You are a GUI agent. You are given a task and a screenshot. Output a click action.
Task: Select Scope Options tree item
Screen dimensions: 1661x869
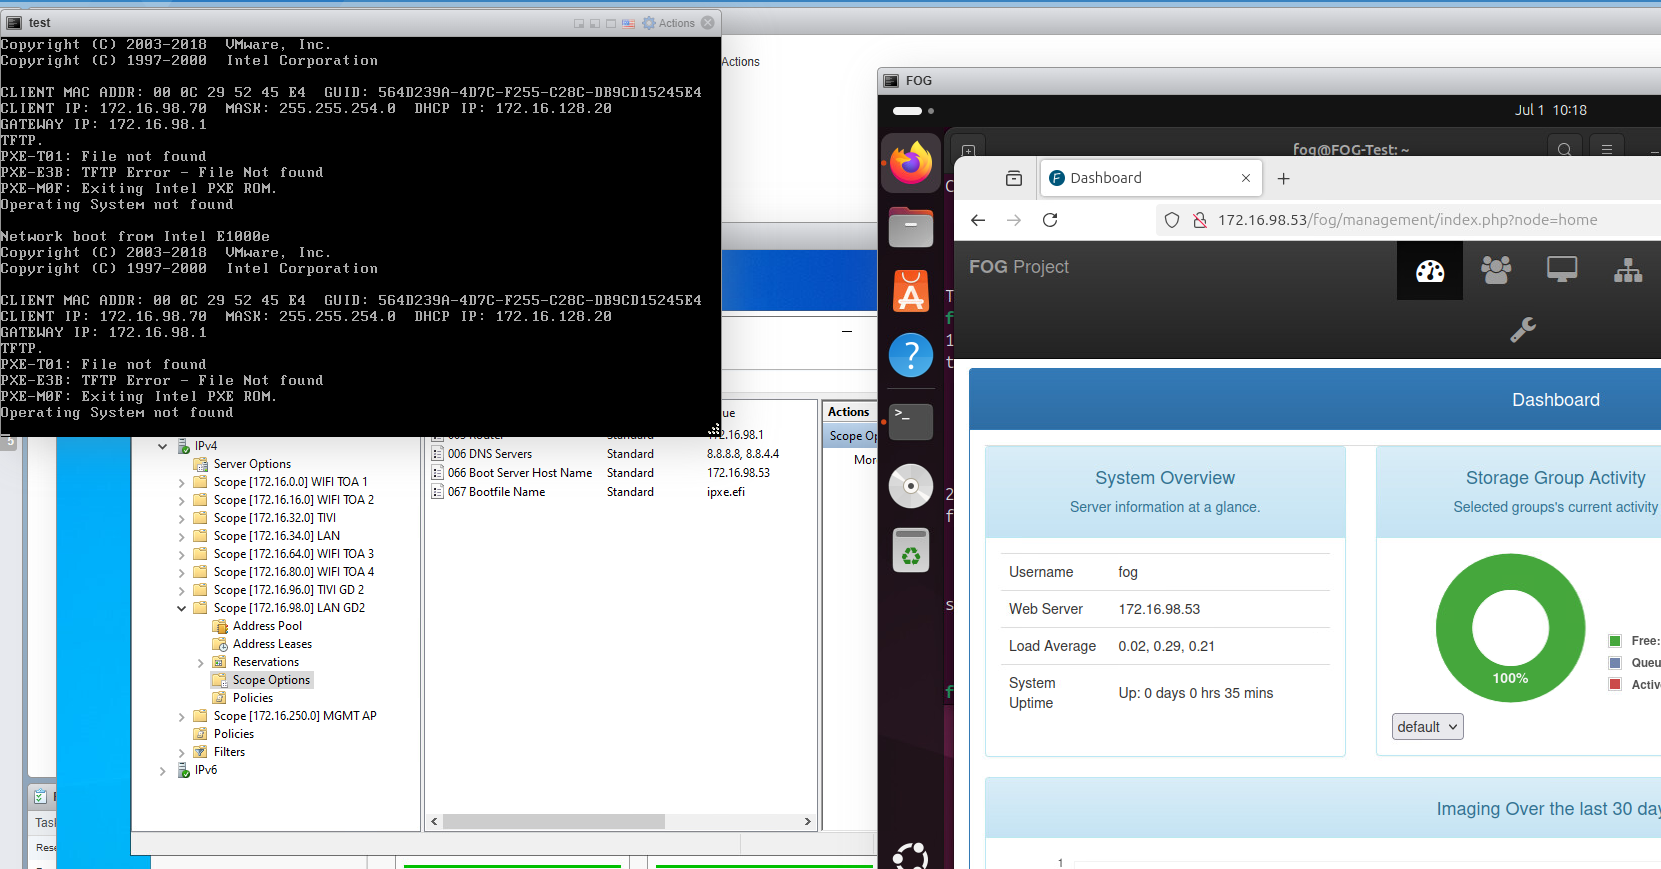[271, 680]
